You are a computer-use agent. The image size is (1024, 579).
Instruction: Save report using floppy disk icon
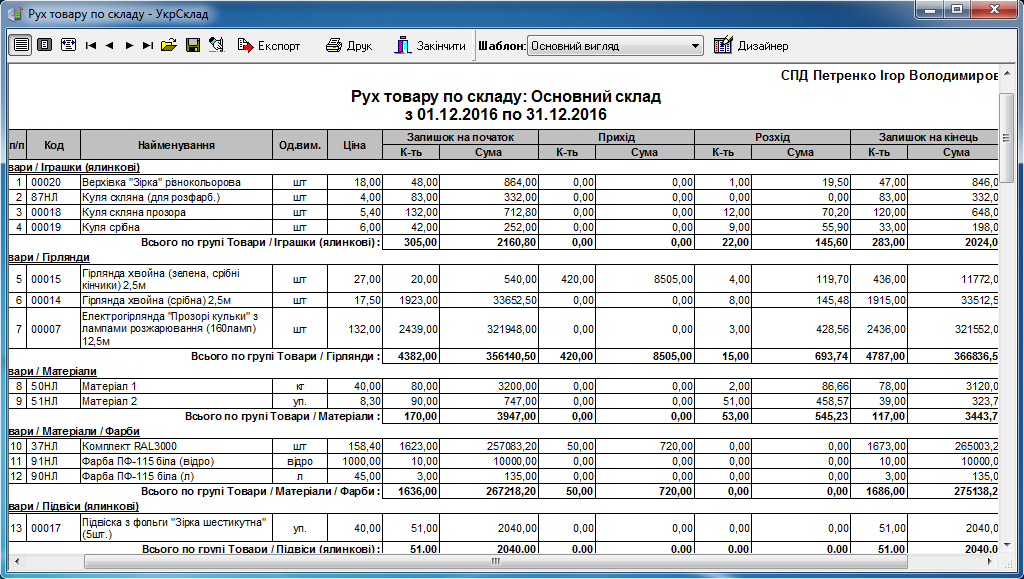(x=193, y=46)
